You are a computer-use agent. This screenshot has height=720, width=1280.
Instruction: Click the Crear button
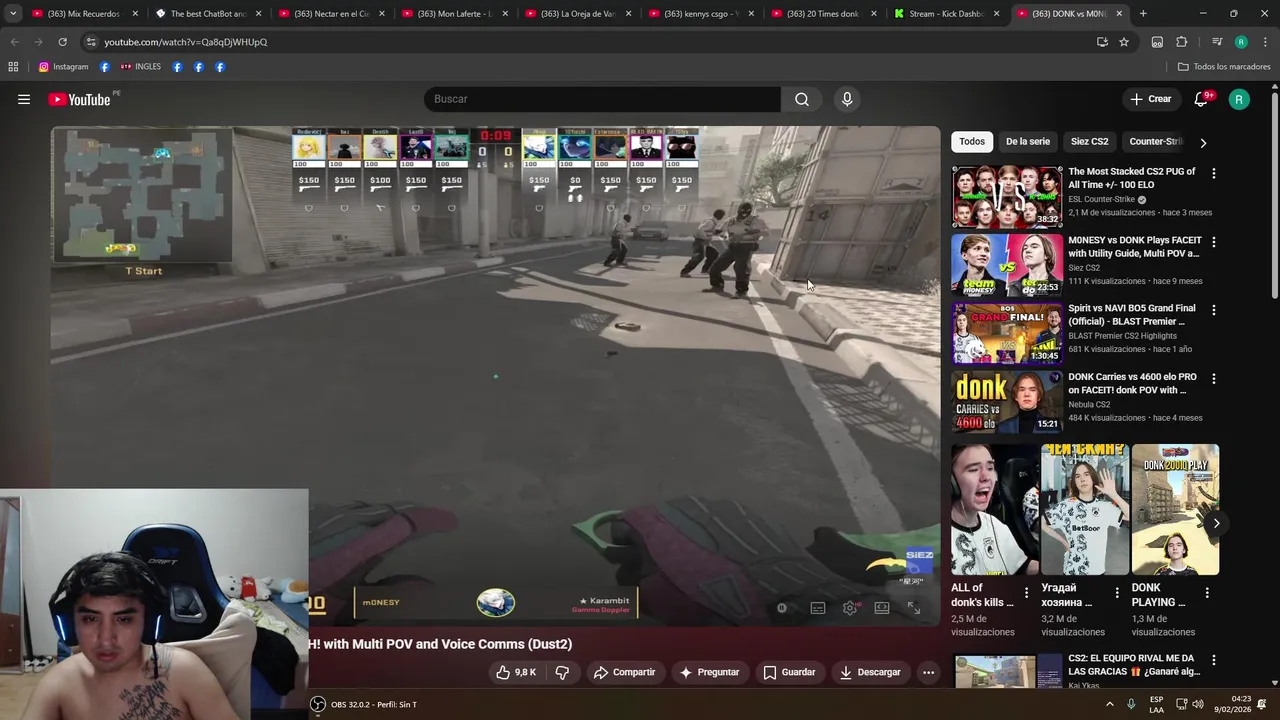pyautogui.click(x=1150, y=99)
